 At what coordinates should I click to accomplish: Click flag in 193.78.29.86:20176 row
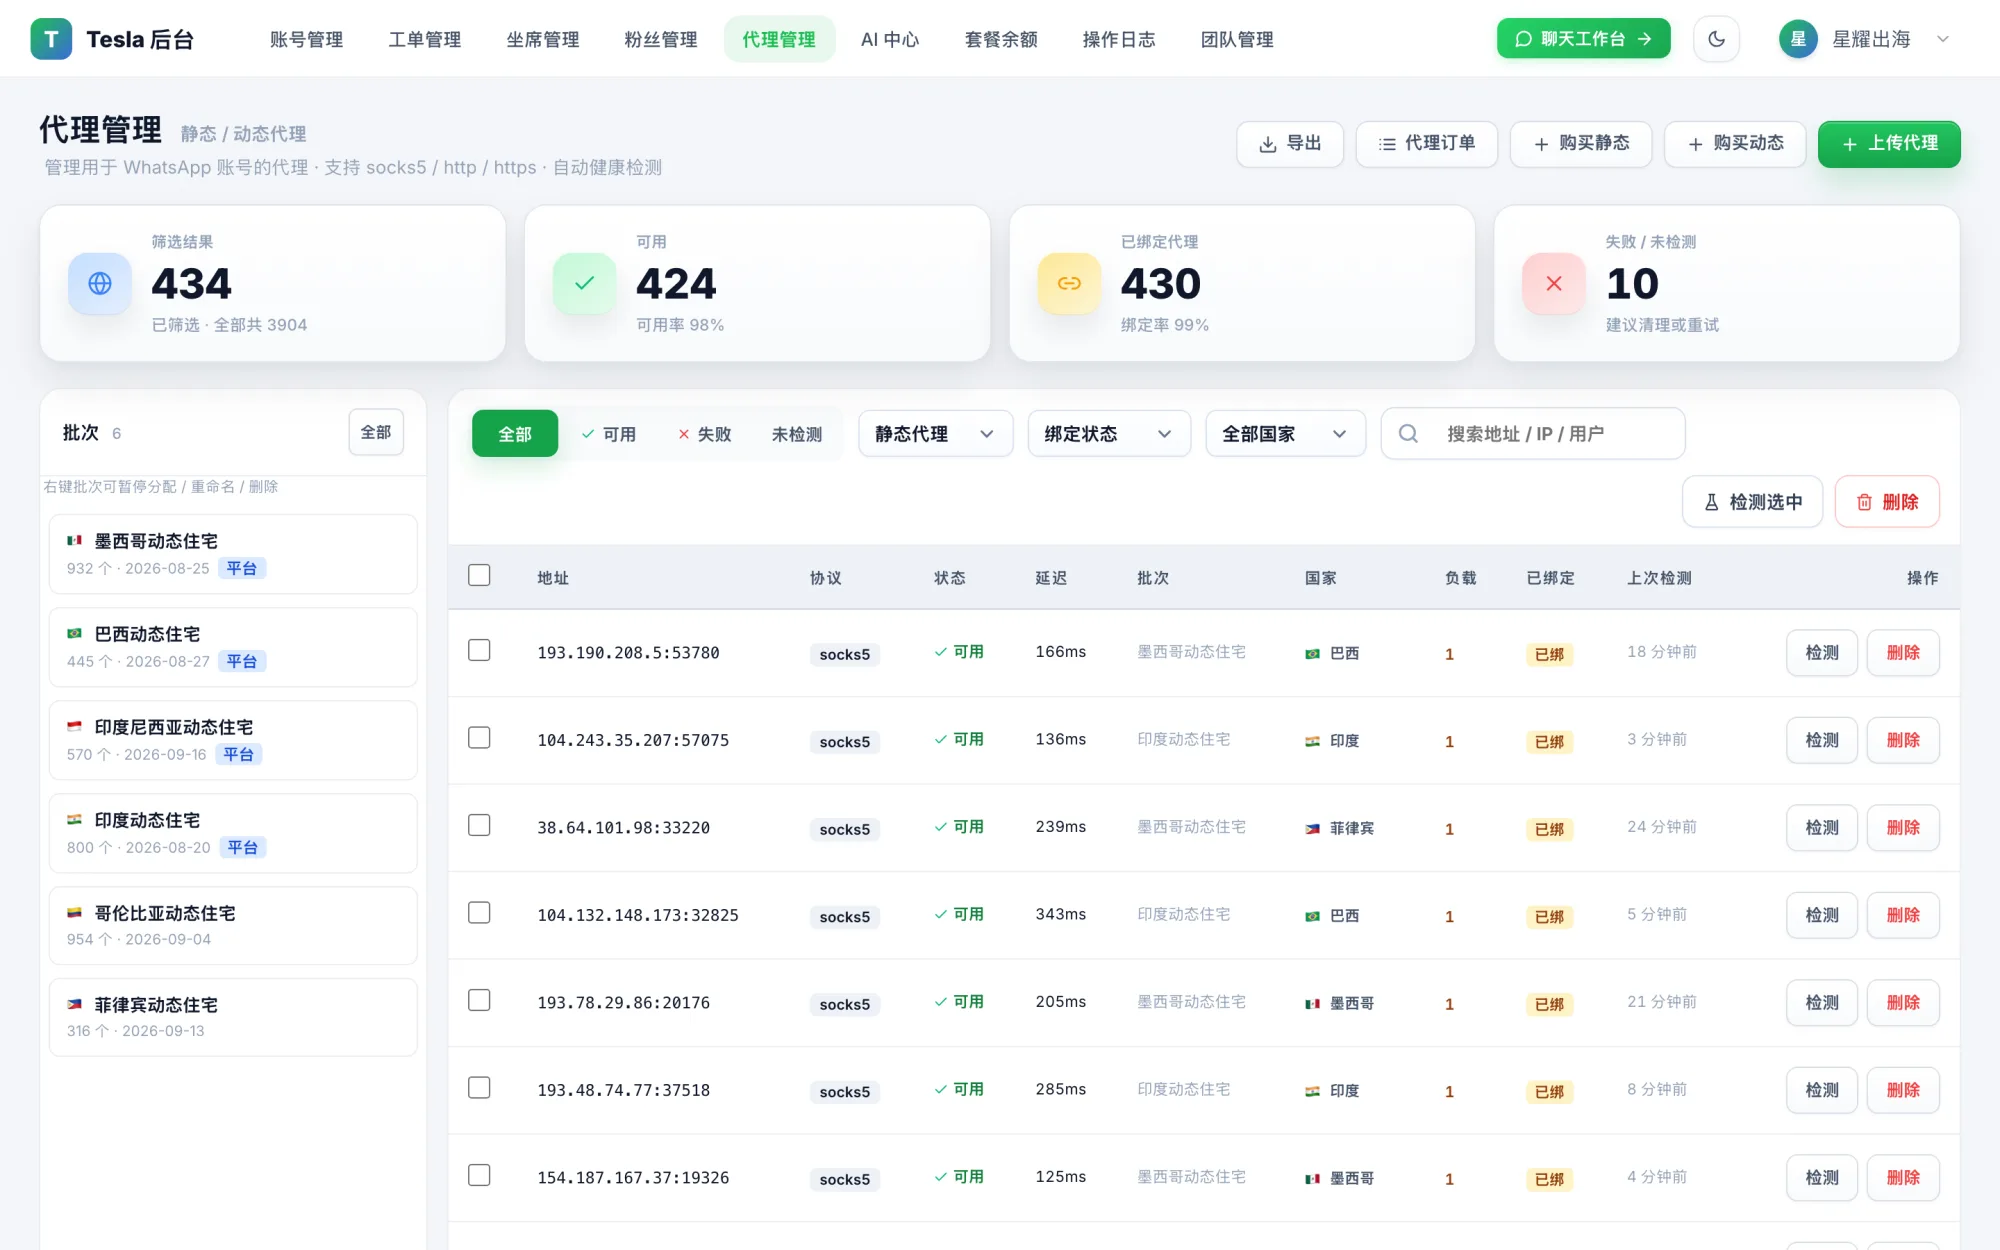pyautogui.click(x=1312, y=1004)
